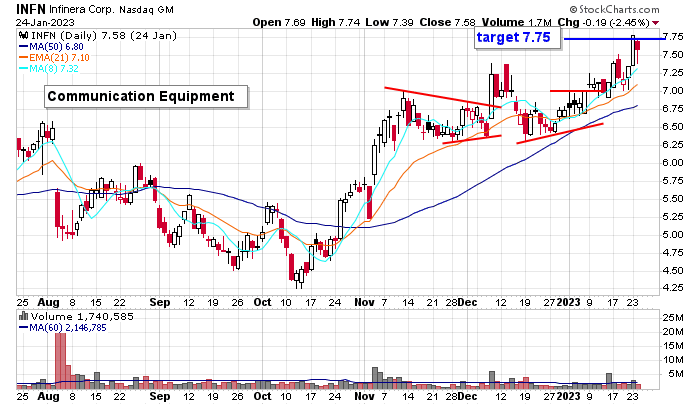Click the 5M volume axis label

click(x=675, y=374)
